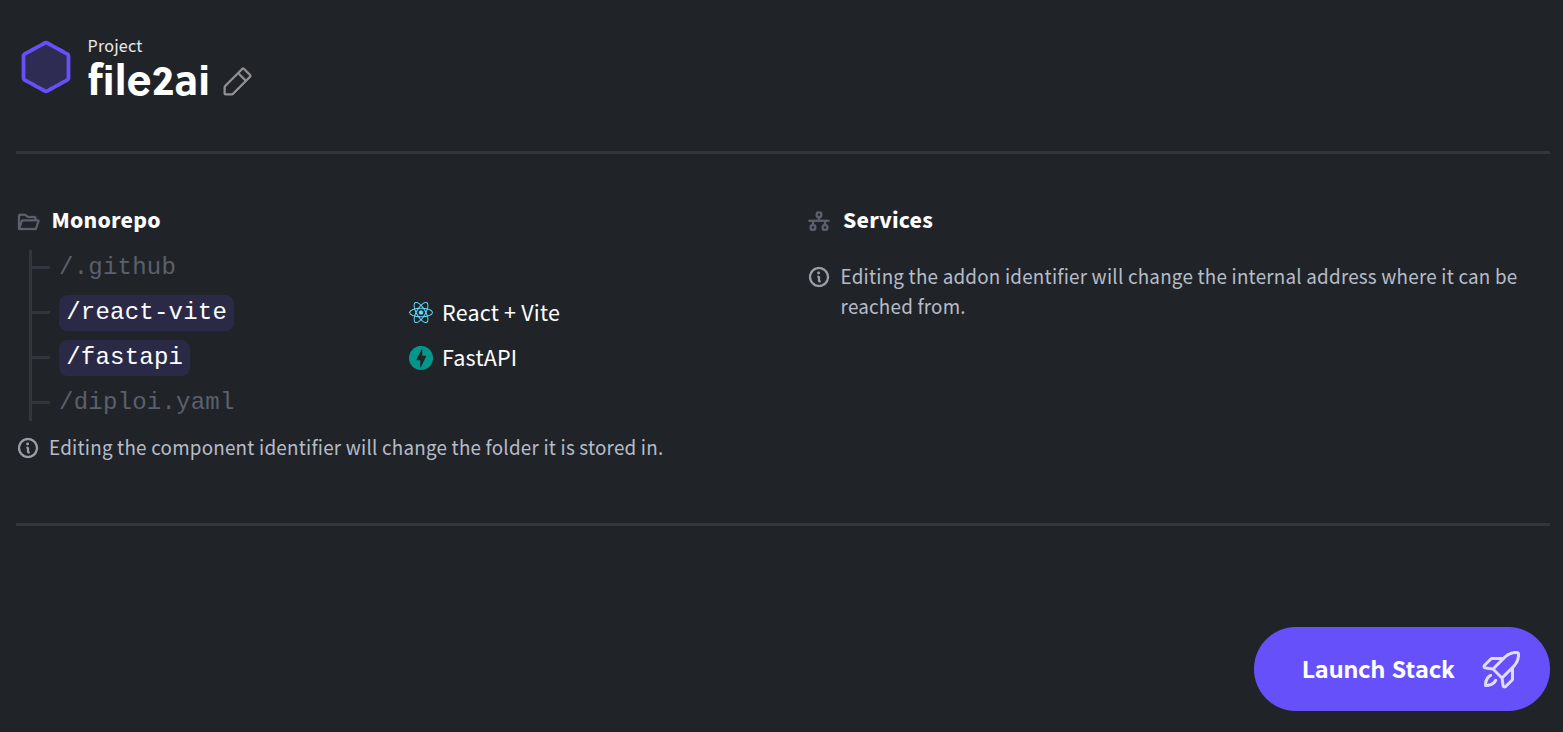
Task: Click the file2ai project title
Action: click(x=148, y=81)
